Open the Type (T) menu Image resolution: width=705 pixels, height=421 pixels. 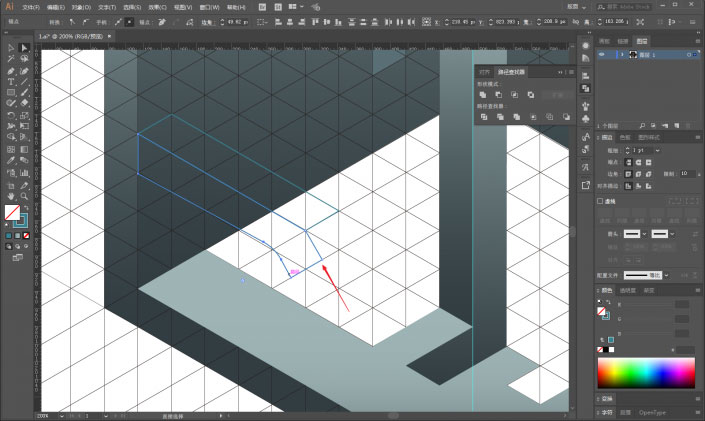pyautogui.click(x=107, y=7)
